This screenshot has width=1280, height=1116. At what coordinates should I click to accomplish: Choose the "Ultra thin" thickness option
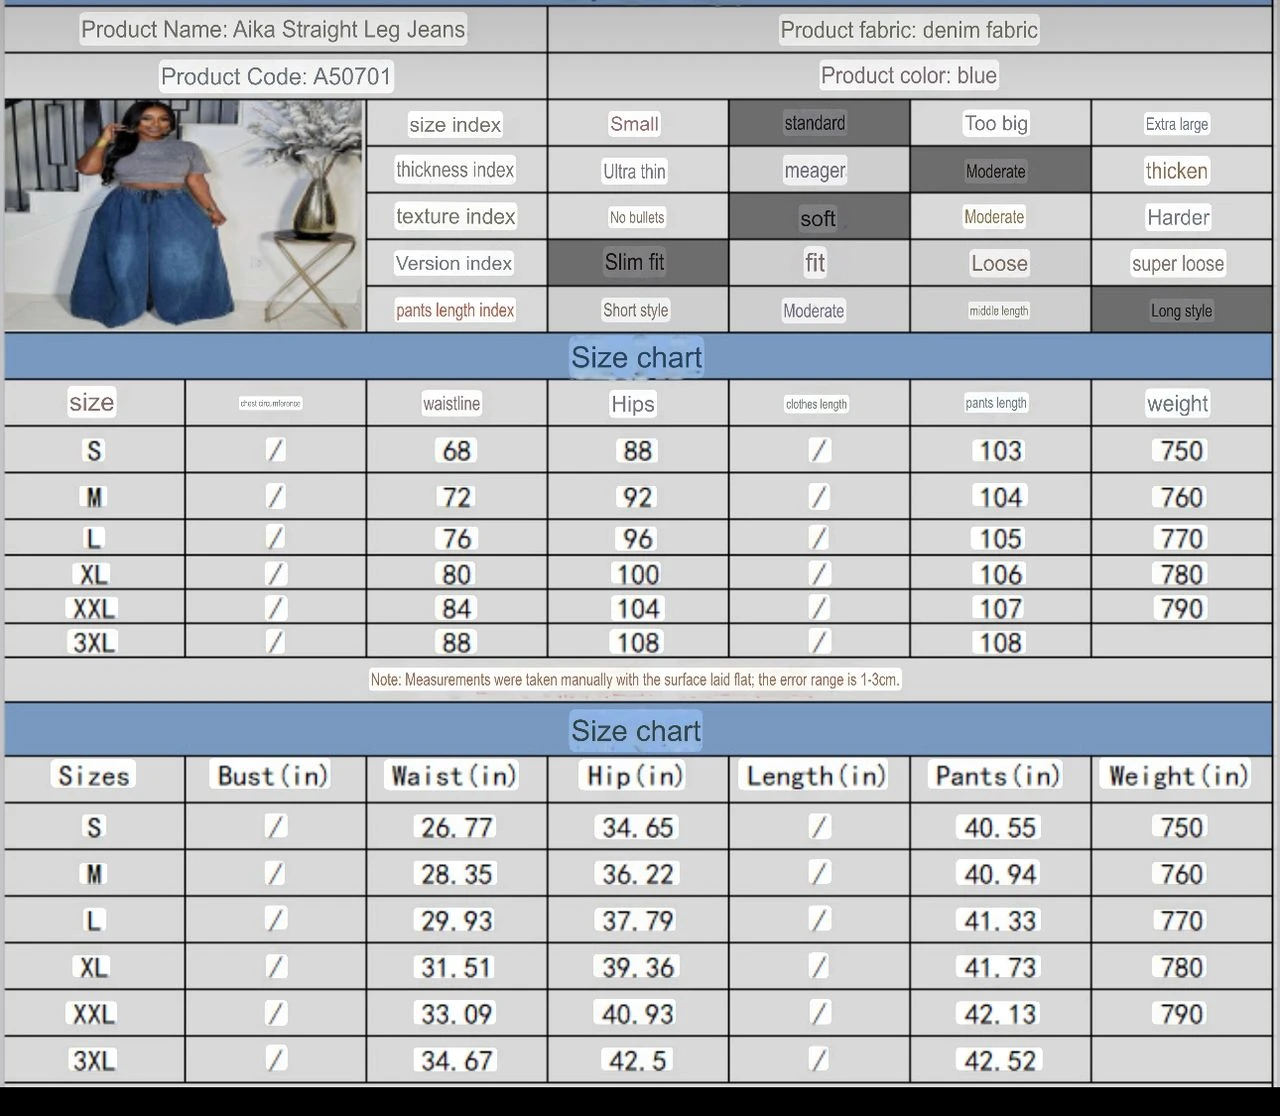634,171
